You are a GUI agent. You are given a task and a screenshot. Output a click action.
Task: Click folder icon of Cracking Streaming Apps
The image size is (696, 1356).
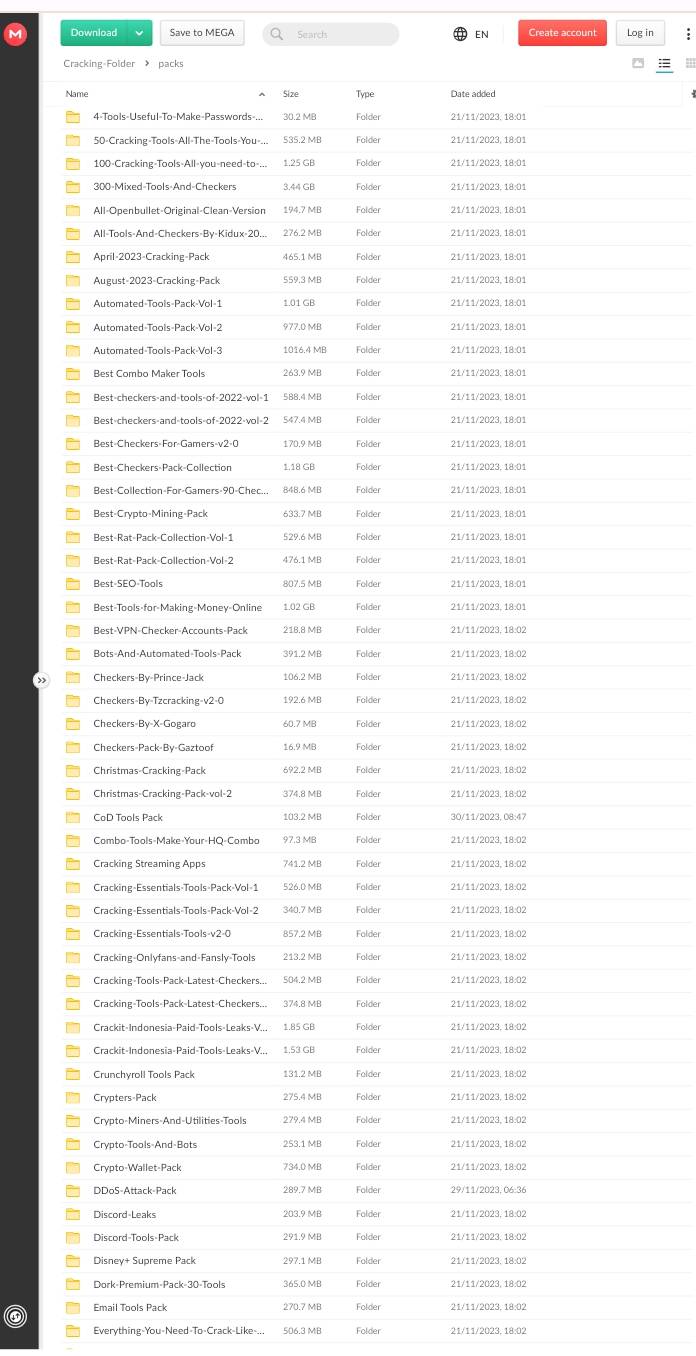(x=73, y=864)
